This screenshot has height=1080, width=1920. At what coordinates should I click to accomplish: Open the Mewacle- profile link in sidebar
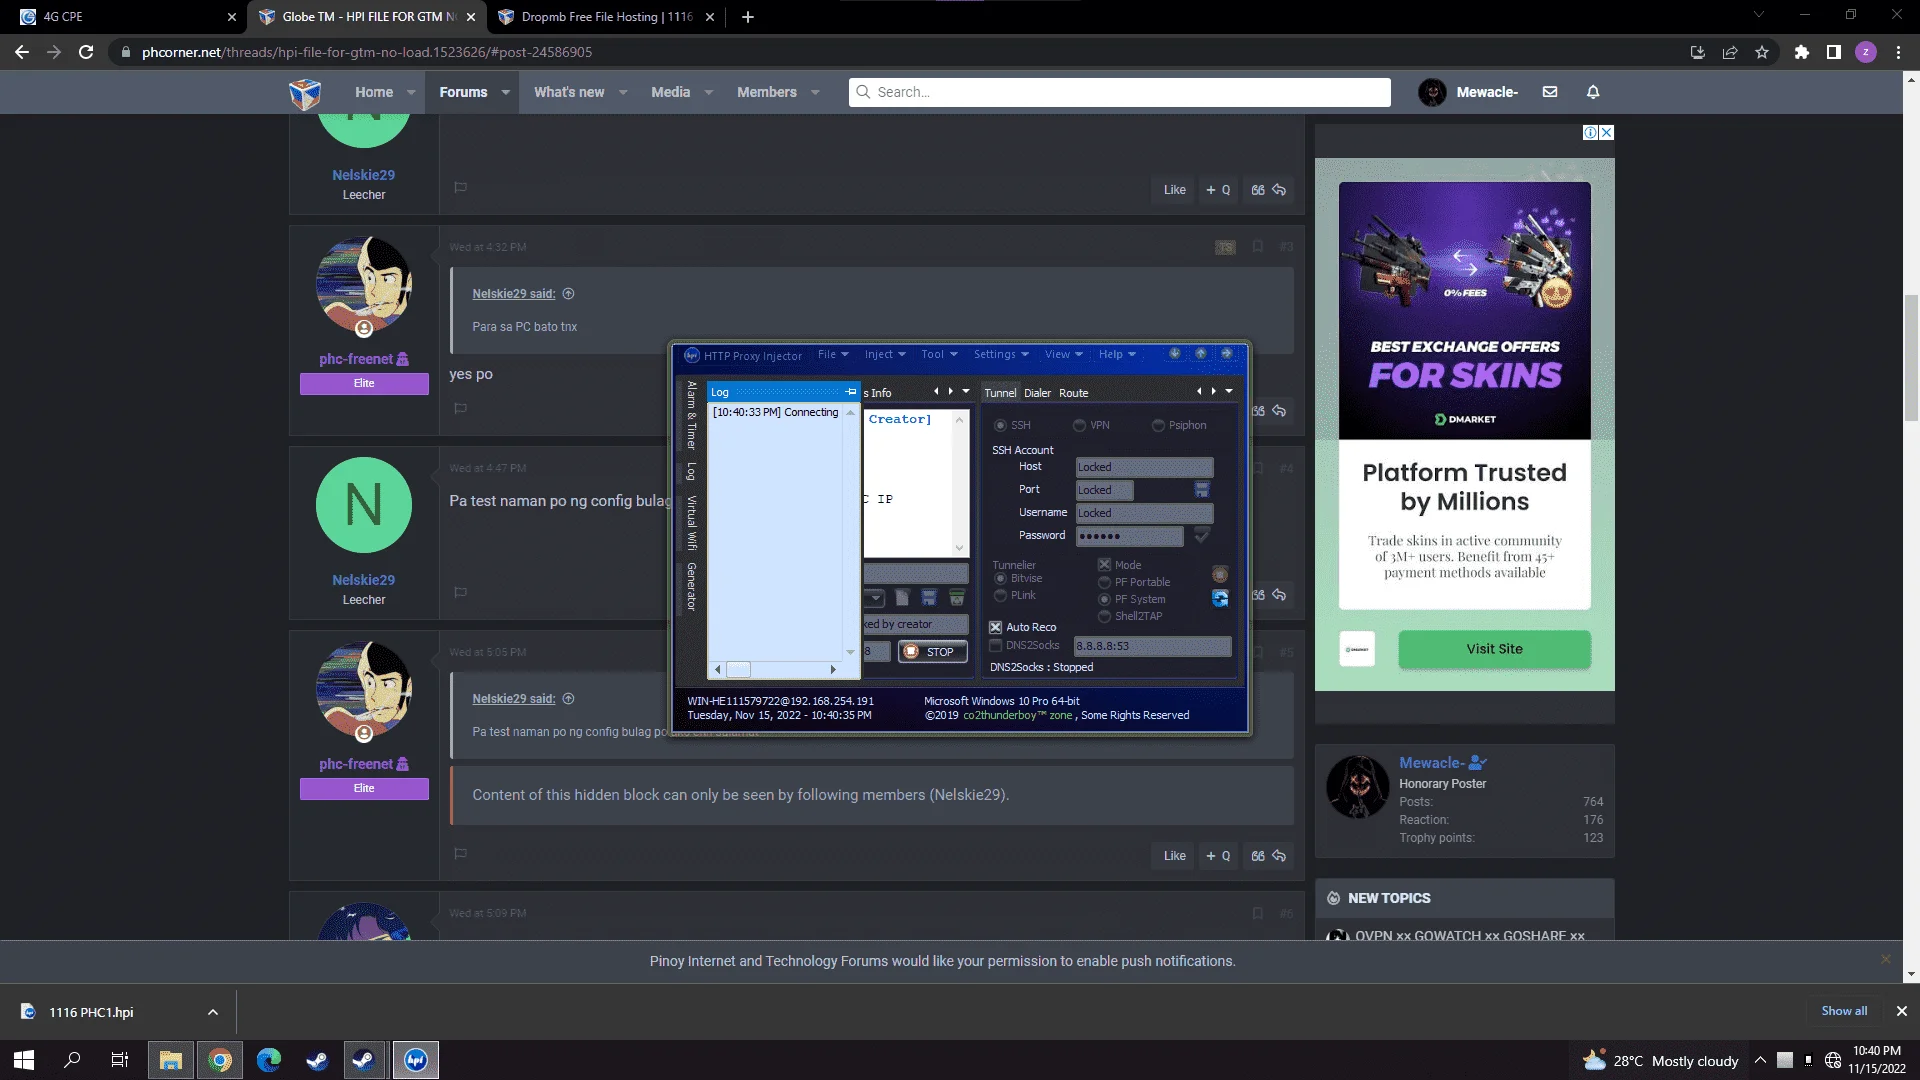tap(1431, 763)
